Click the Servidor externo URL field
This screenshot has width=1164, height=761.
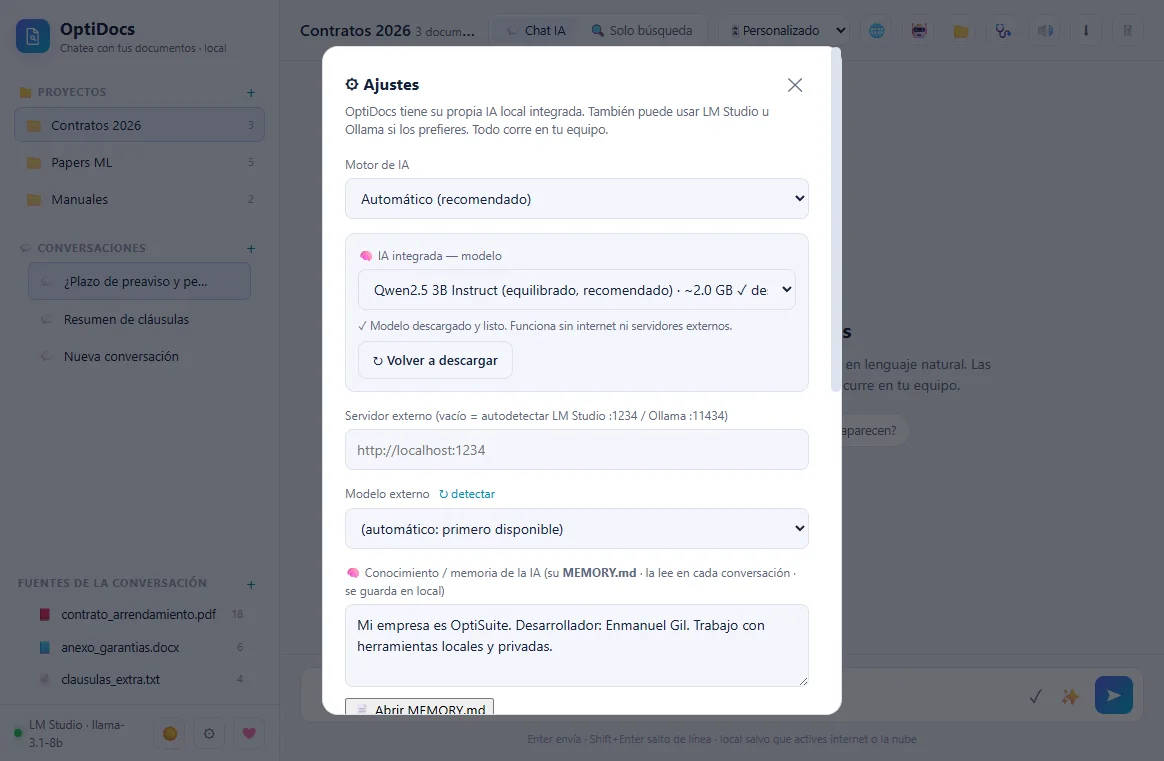pyautogui.click(x=577, y=449)
